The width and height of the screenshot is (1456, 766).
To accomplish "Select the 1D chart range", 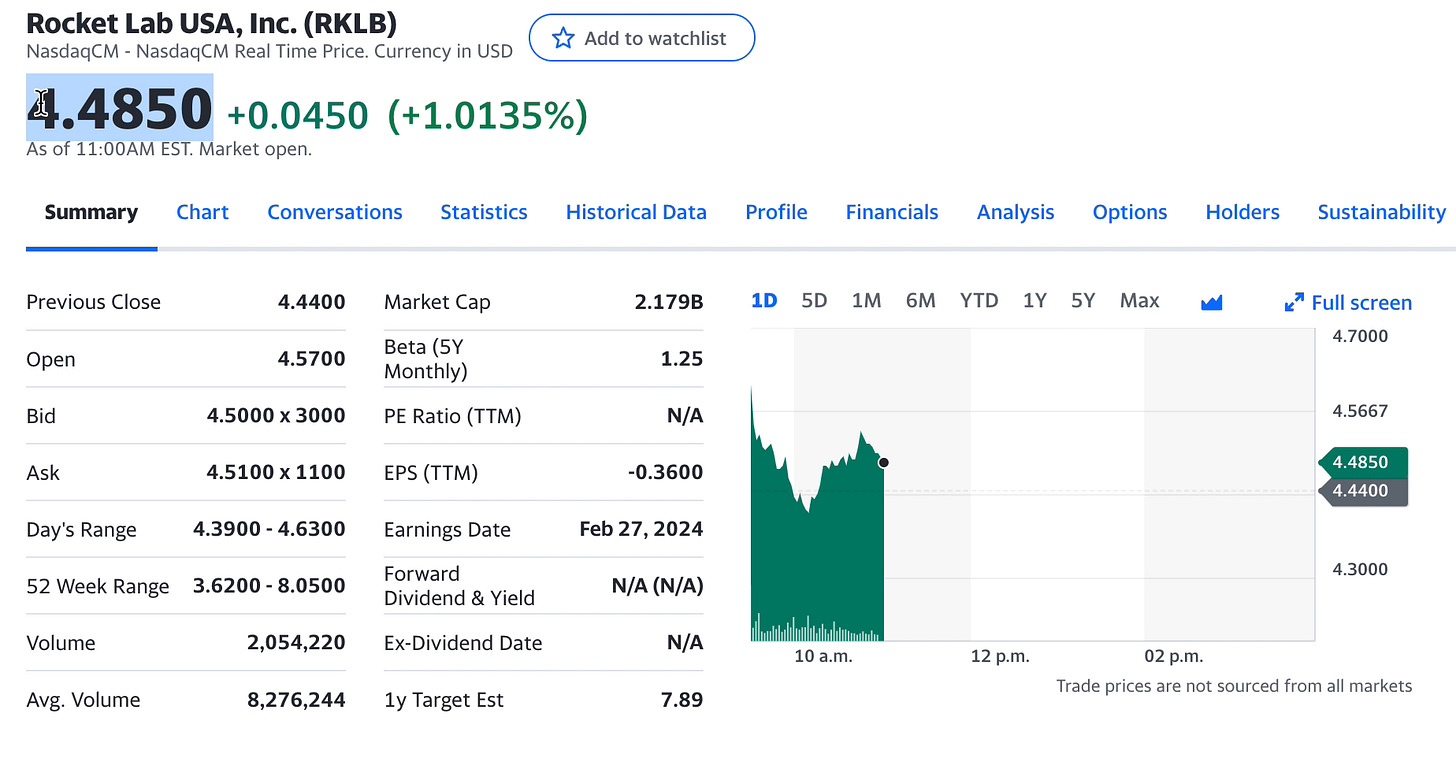I will click(x=764, y=300).
